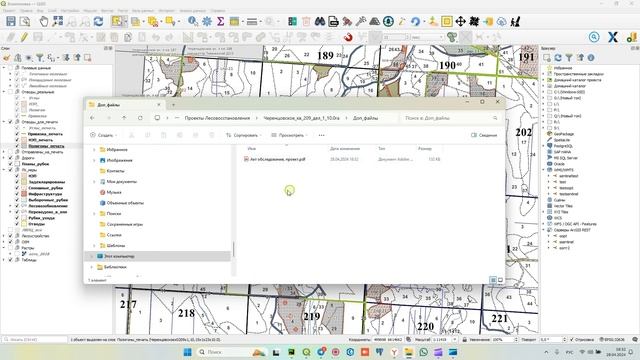Image resolution: width=640 pixels, height=360 pixels.
Task: Click the Browser panel filter funnel icon
Action: 569,58
